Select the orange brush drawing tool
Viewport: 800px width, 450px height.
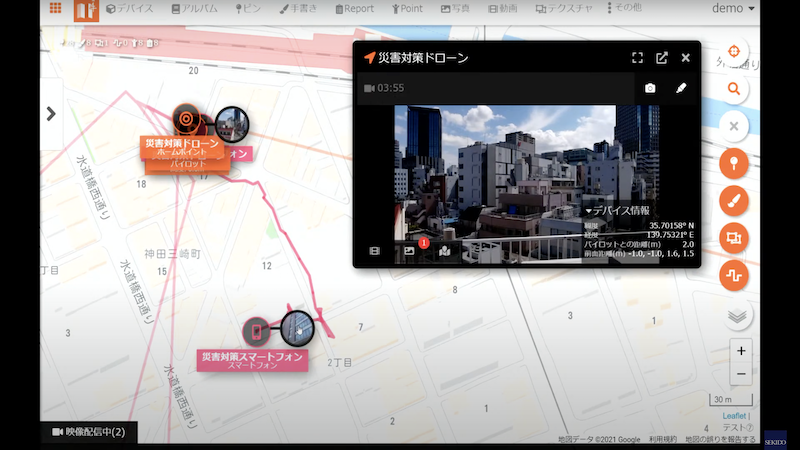(733, 200)
